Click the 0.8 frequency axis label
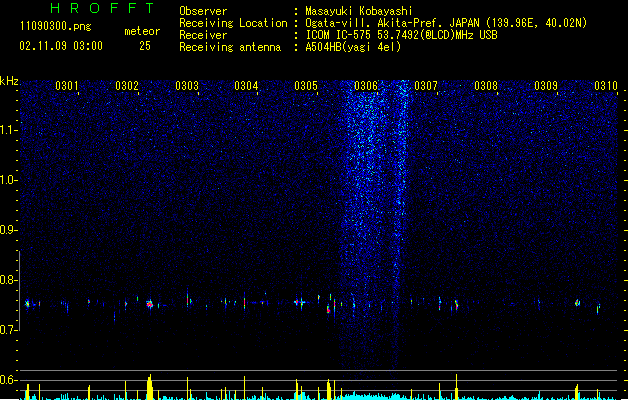The width and height of the screenshot is (629, 400). point(9,280)
